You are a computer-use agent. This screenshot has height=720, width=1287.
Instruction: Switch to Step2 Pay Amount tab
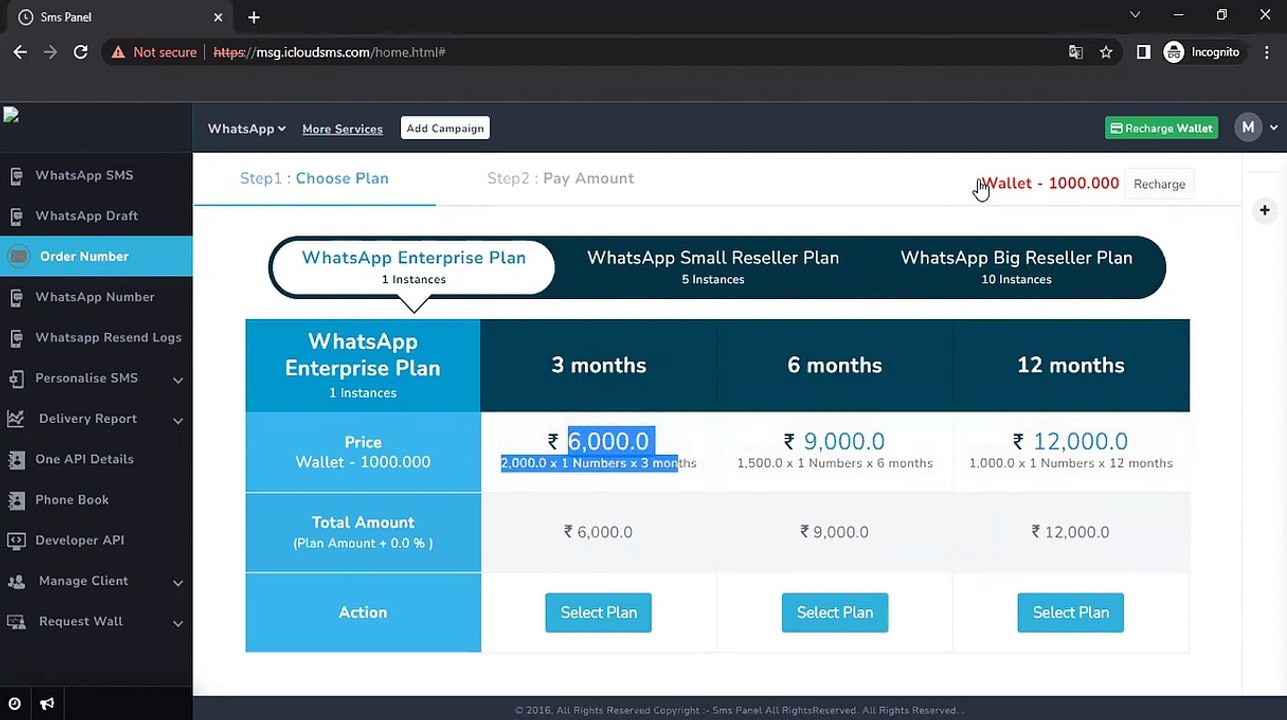[x=560, y=179]
